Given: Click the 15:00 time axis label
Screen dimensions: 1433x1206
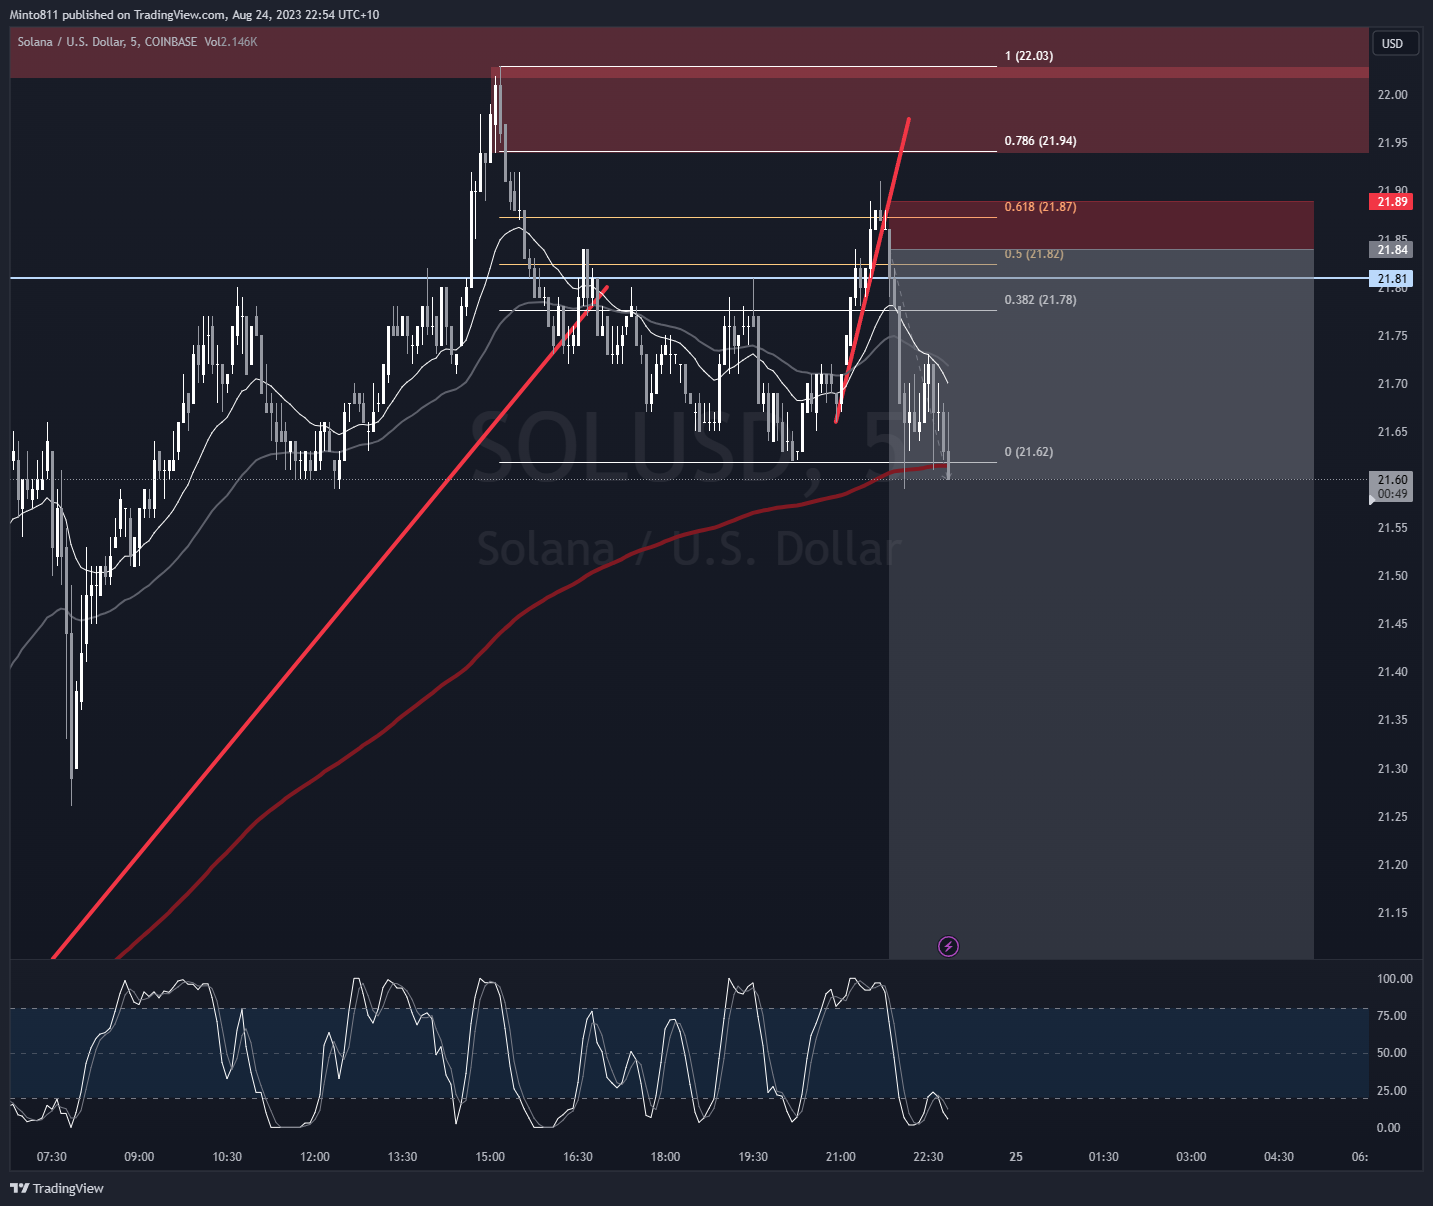Looking at the screenshot, I should [x=490, y=1157].
